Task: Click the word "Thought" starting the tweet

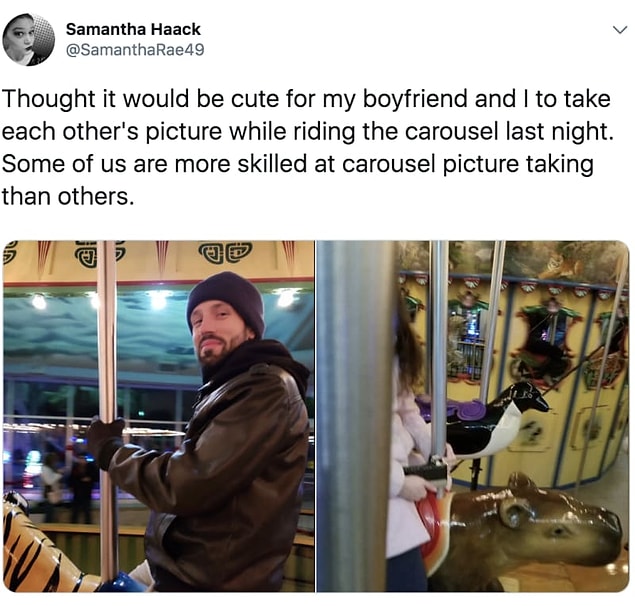Action: coord(49,100)
